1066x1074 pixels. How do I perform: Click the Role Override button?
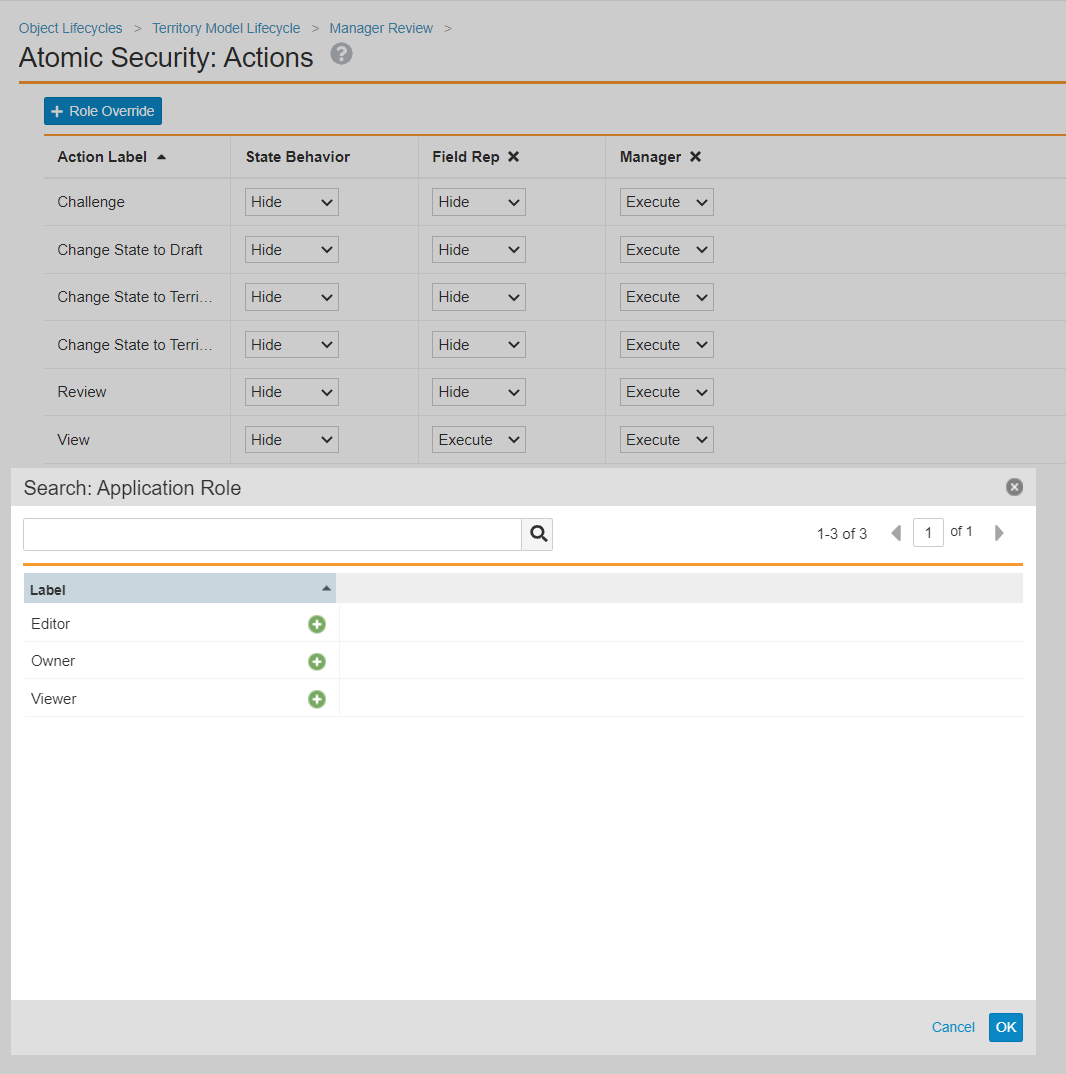[x=103, y=111]
